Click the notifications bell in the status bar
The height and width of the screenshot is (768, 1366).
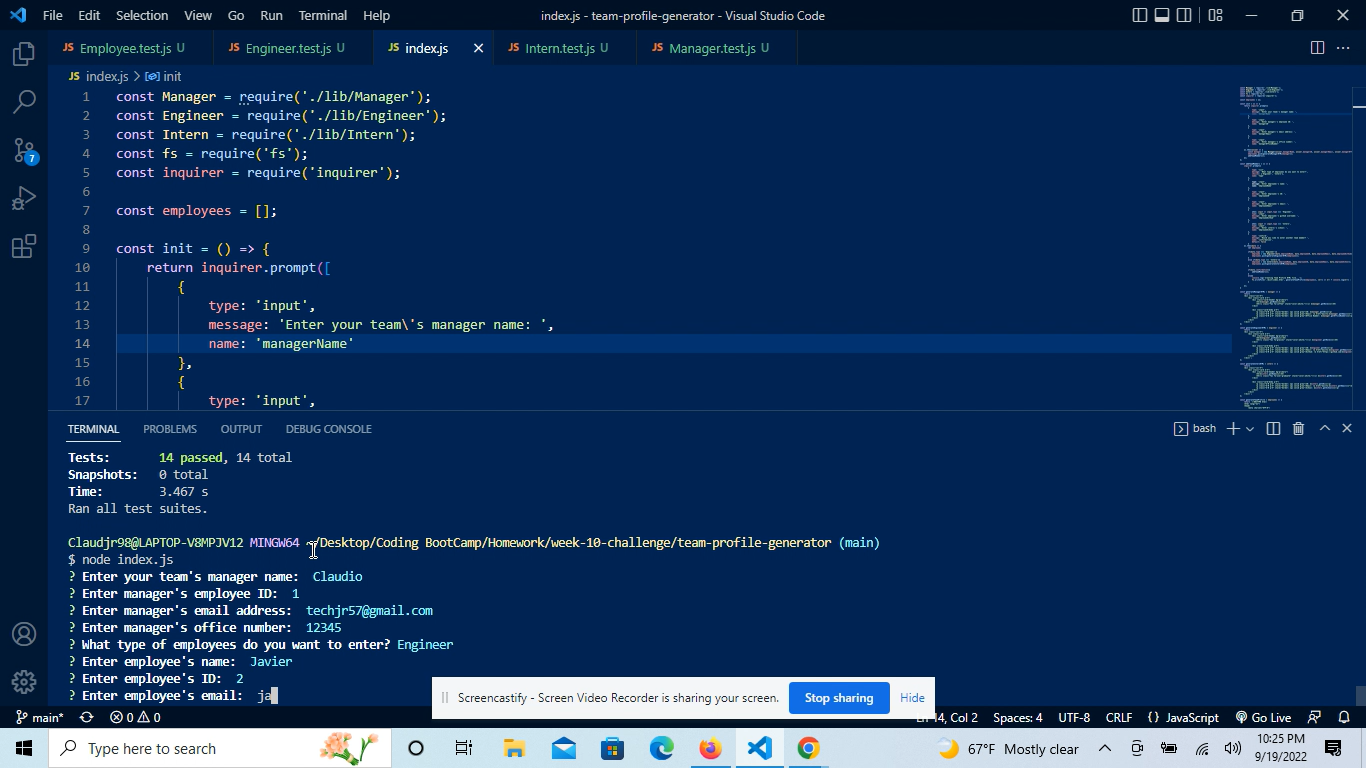(x=1343, y=717)
